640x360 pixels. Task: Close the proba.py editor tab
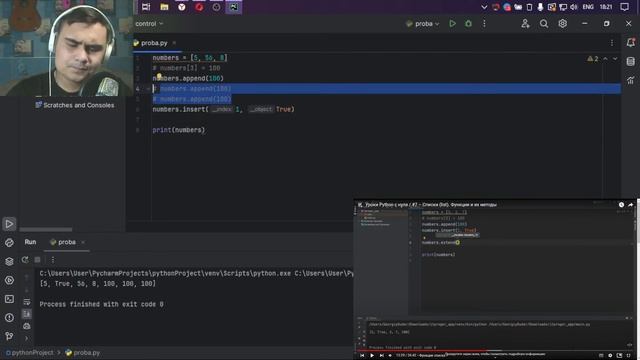tap(174, 43)
